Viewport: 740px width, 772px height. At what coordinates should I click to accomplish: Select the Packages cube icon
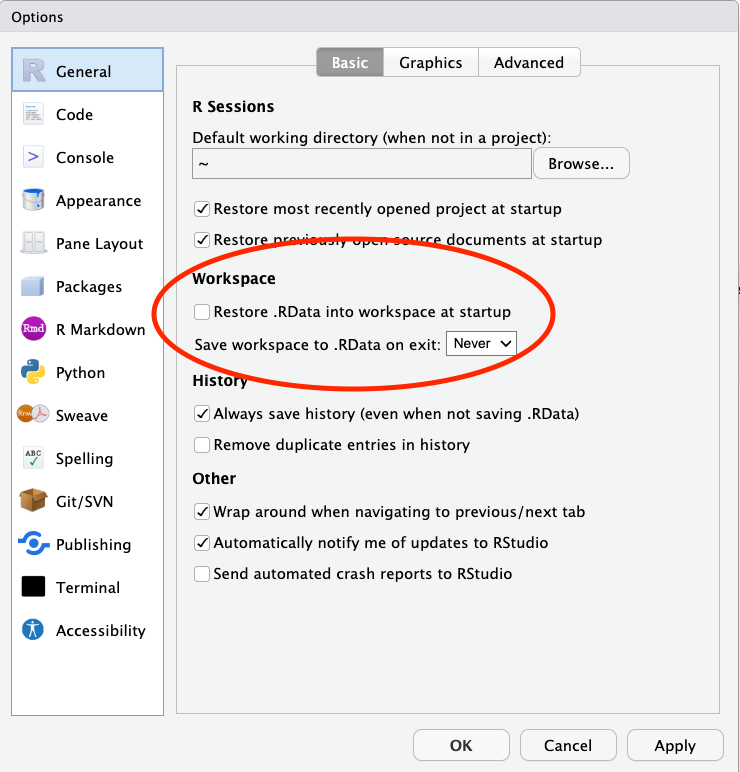pos(33,286)
